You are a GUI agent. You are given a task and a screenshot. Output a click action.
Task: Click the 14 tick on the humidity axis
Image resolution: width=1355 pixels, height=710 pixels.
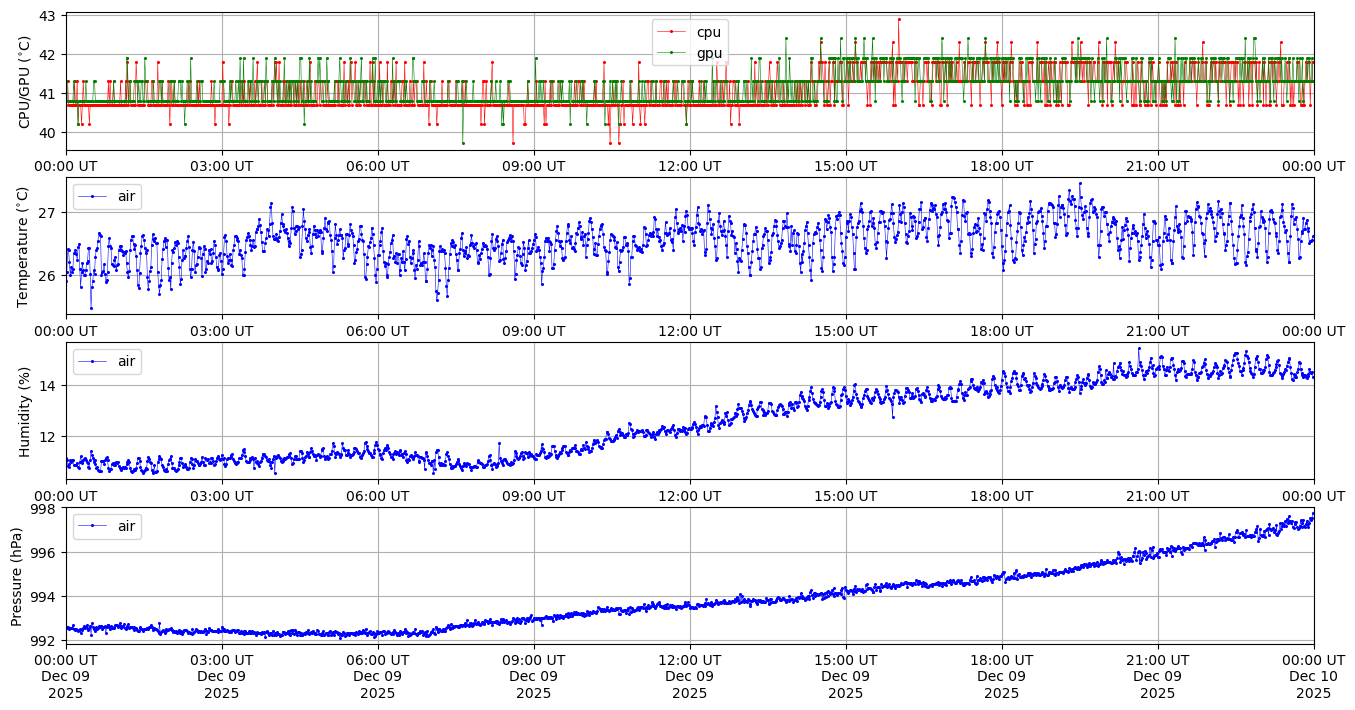coord(50,386)
